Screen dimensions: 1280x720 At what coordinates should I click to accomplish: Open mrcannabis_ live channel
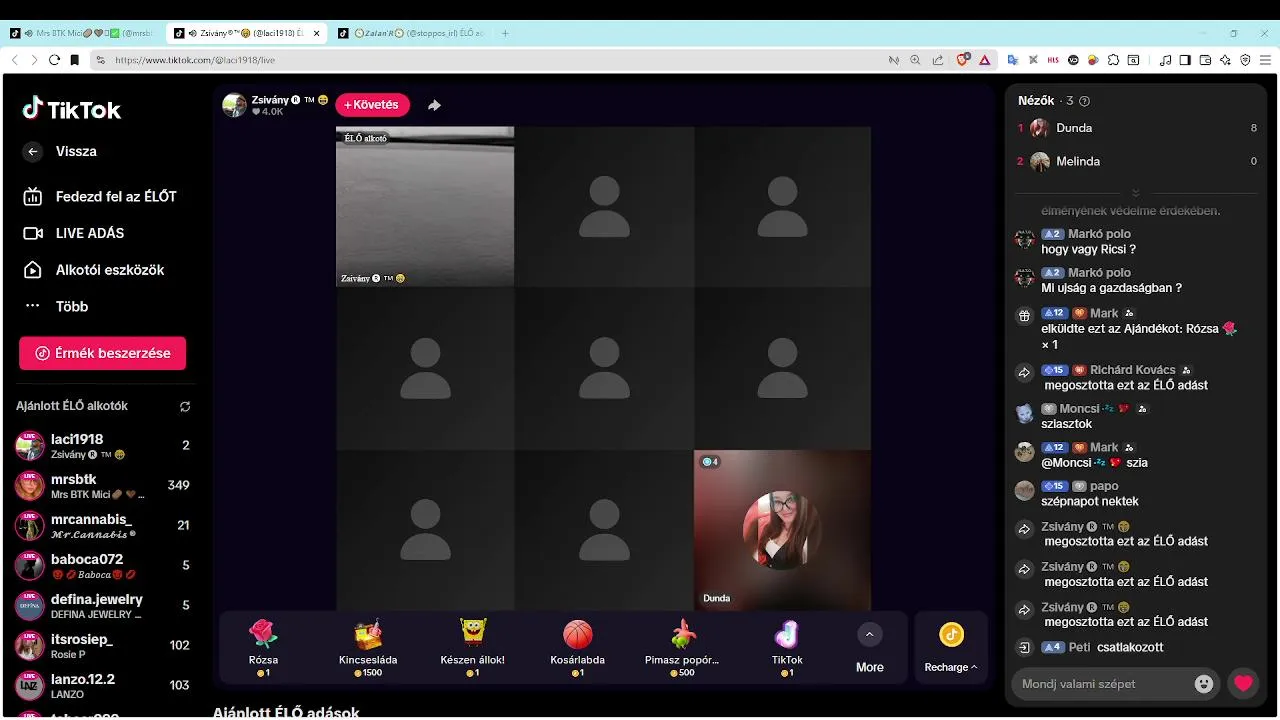click(x=102, y=526)
